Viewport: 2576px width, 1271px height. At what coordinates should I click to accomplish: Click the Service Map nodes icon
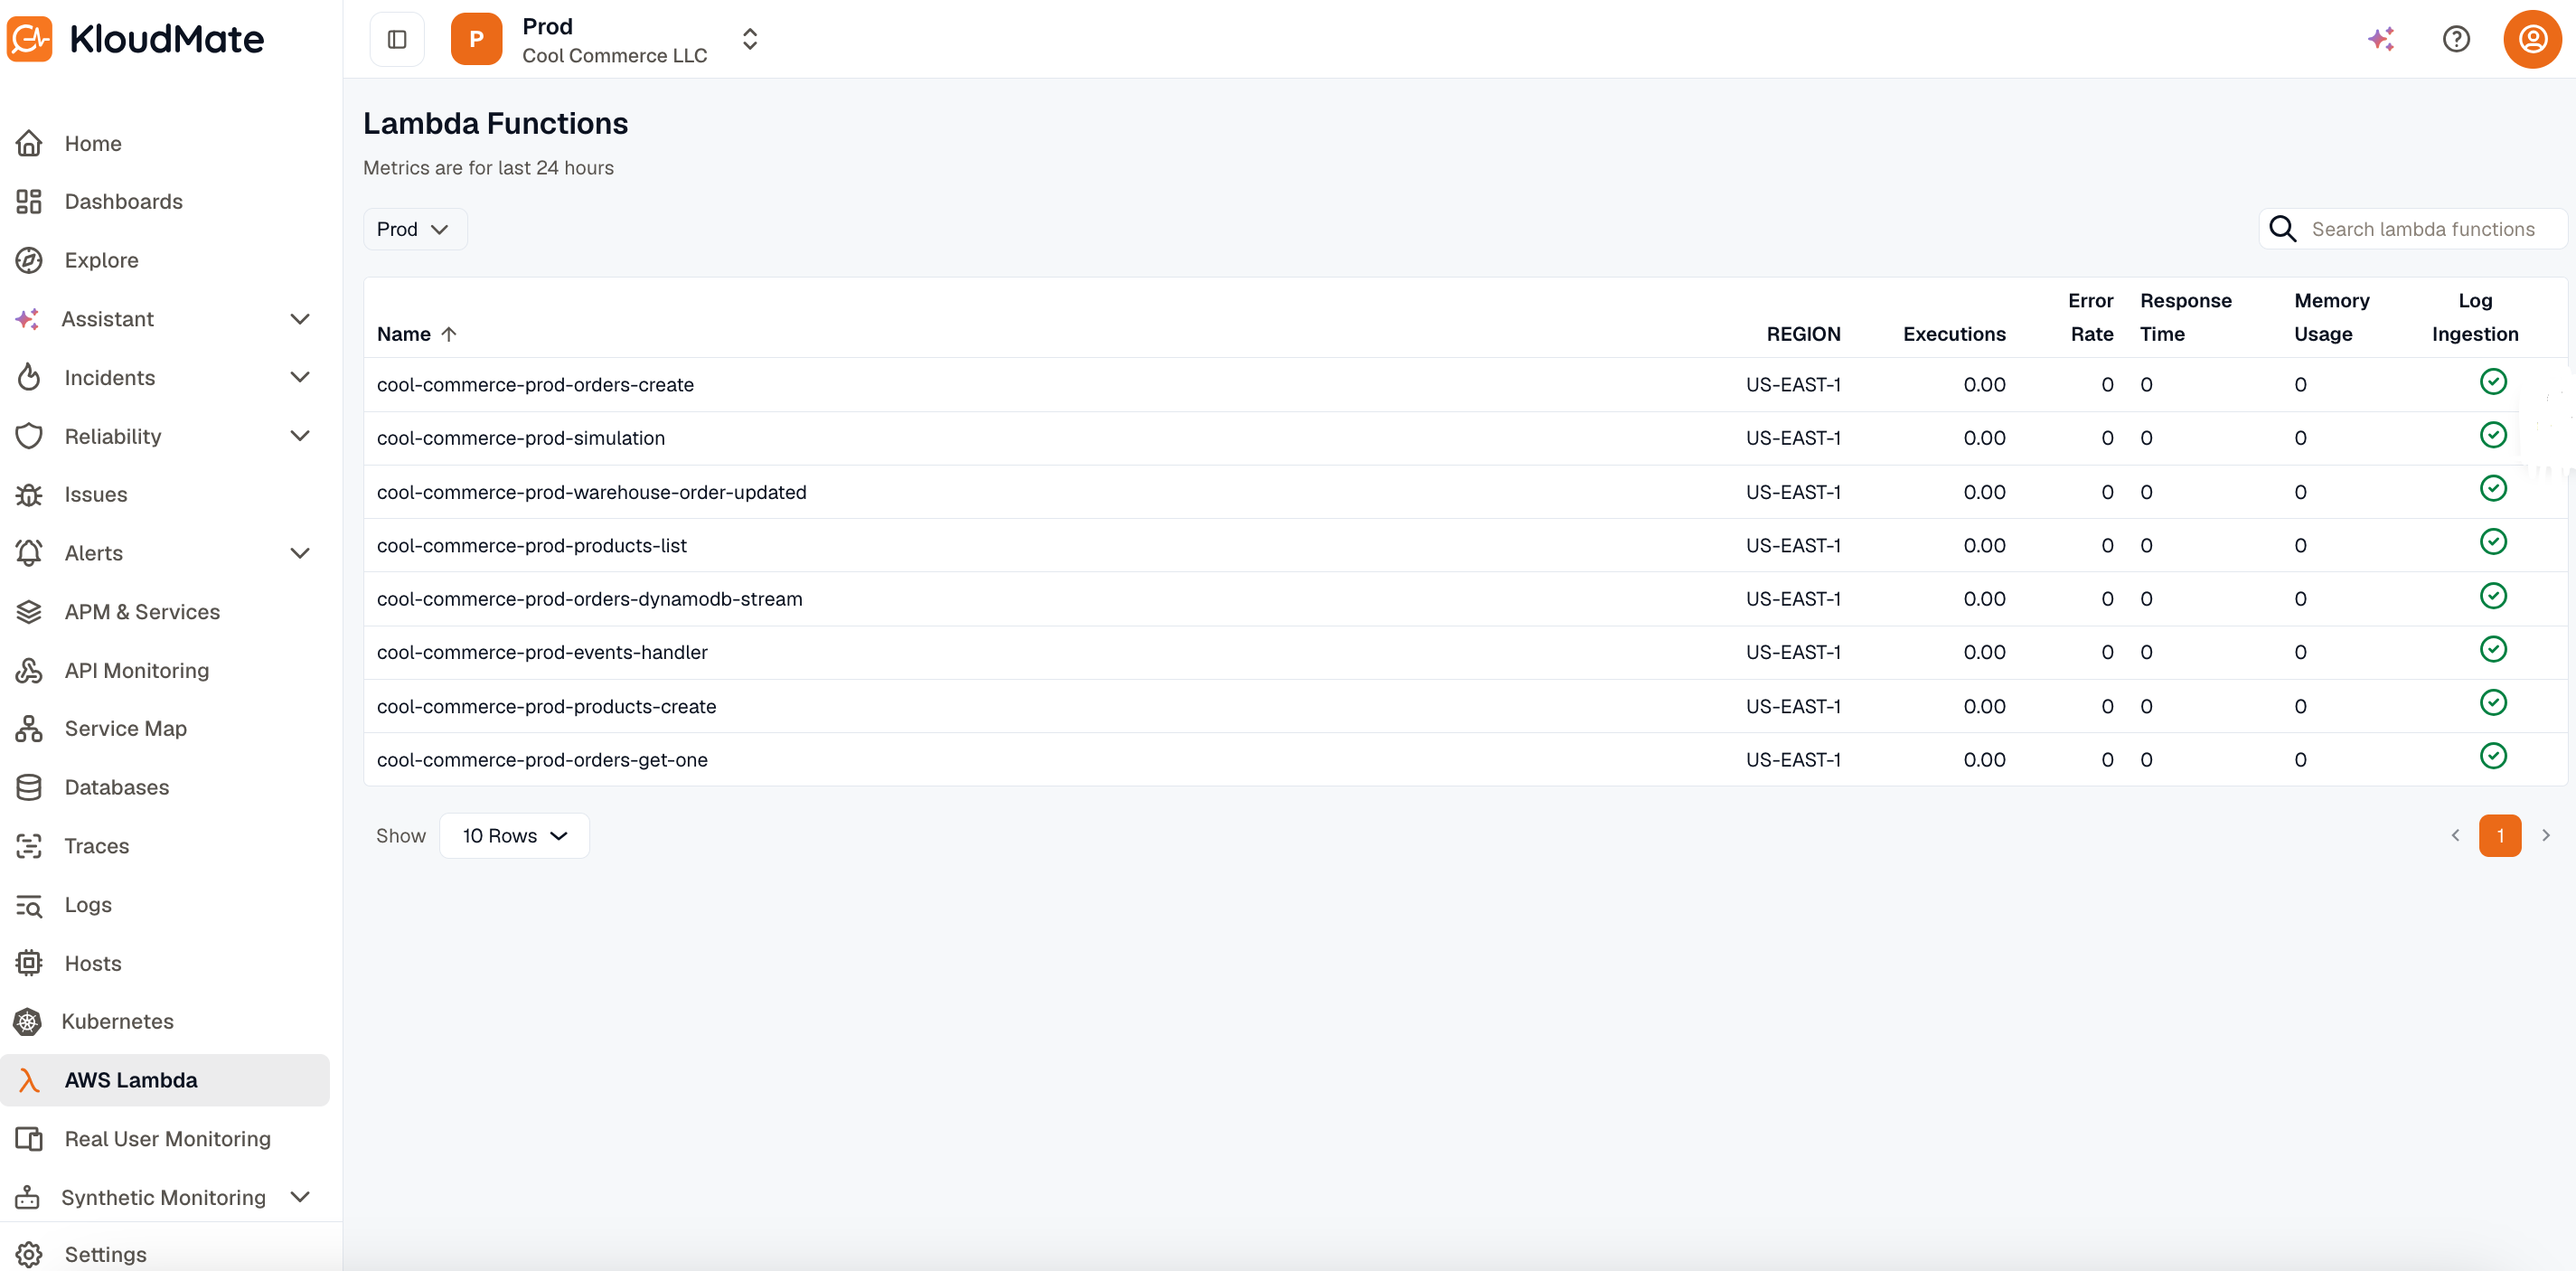pyautogui.click(x=29, y=729)
